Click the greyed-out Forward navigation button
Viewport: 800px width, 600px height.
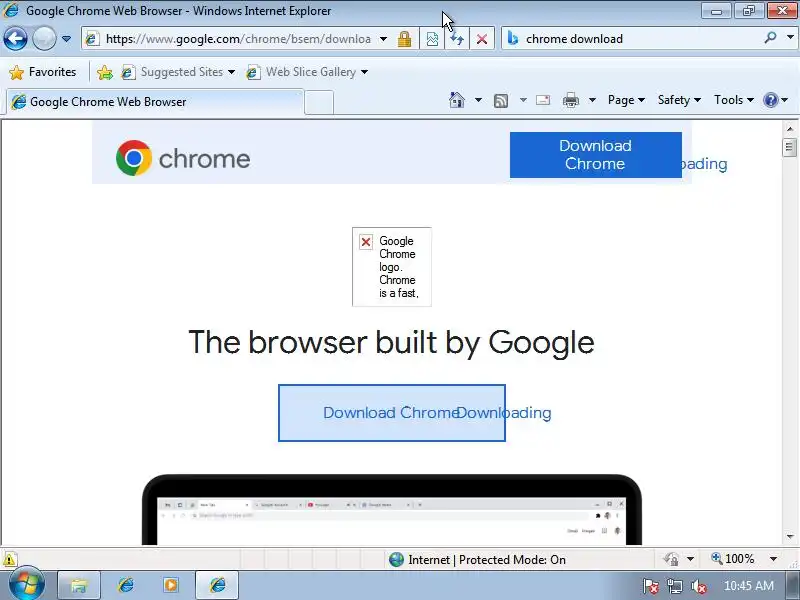44,39
